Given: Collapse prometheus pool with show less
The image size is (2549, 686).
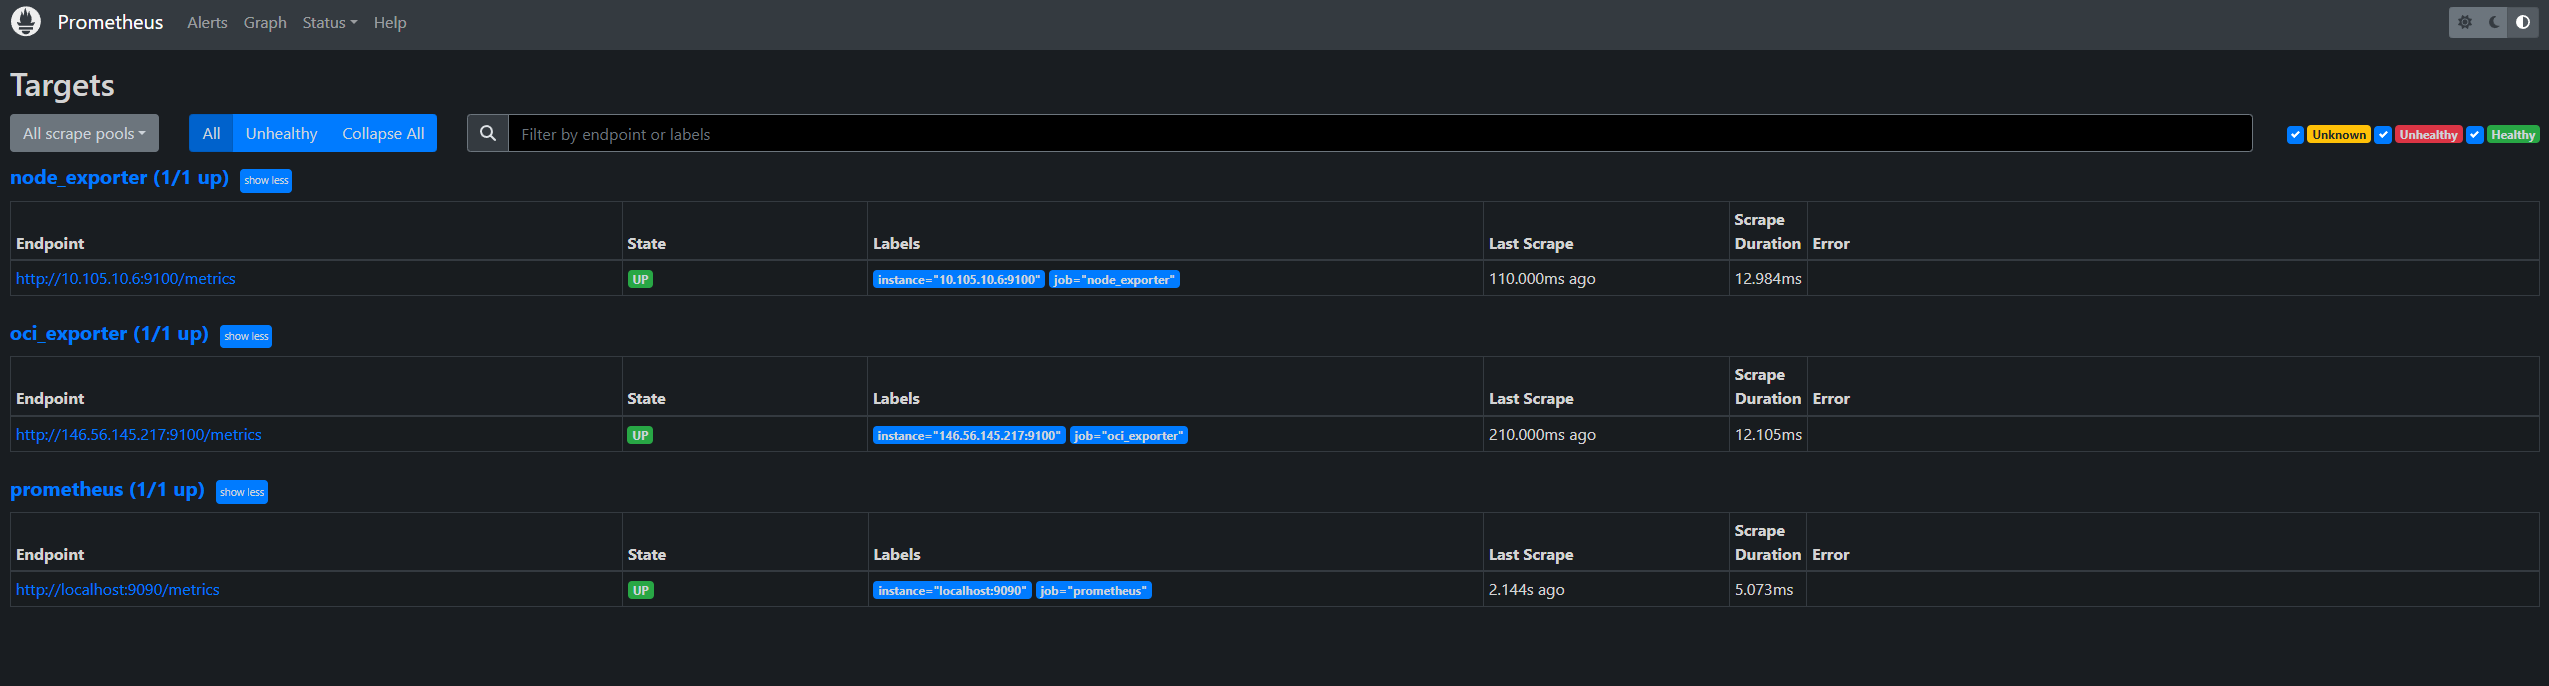Looking at the screenshot, I should (x=242, y=492).
